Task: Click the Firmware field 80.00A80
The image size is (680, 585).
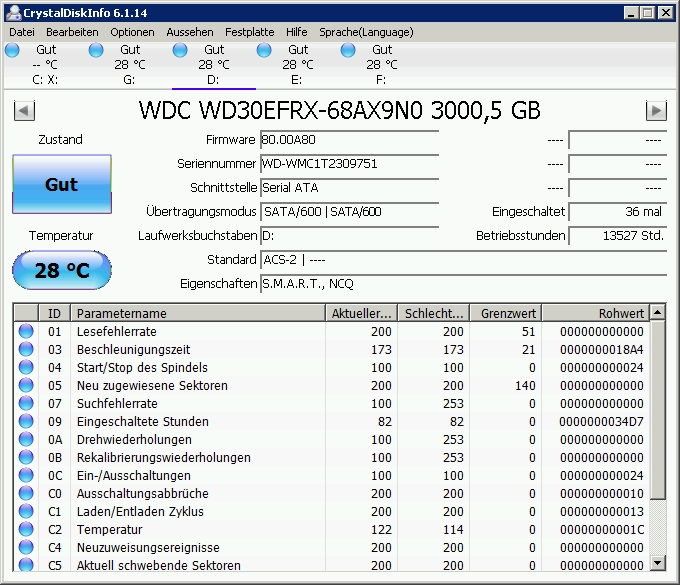Action: [350, 140]
